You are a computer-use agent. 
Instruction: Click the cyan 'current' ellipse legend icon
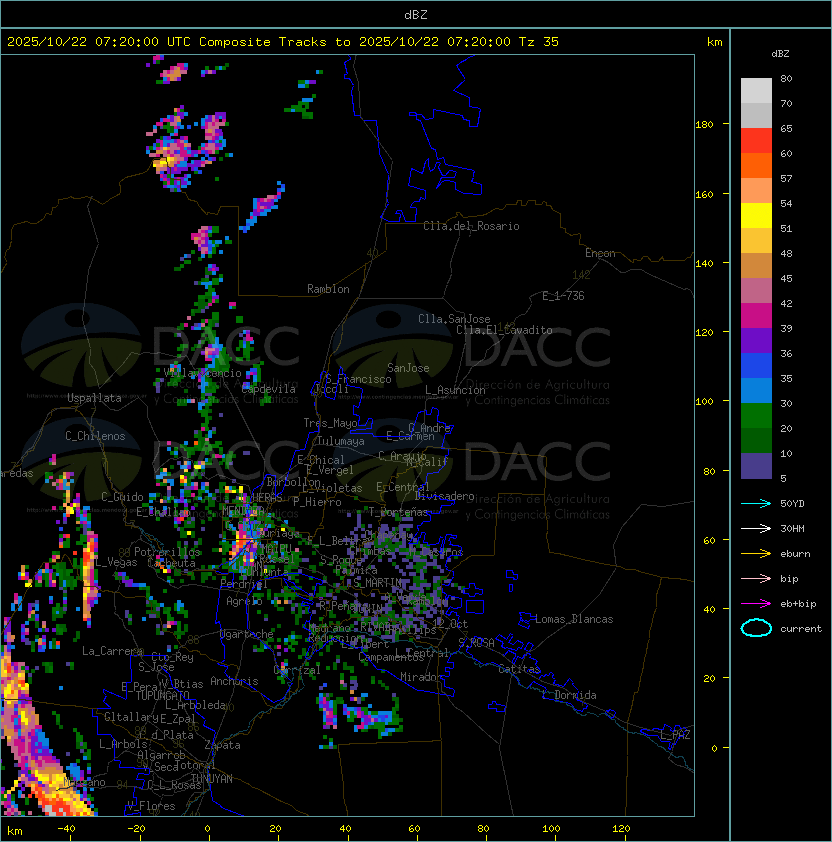(756, 628)
